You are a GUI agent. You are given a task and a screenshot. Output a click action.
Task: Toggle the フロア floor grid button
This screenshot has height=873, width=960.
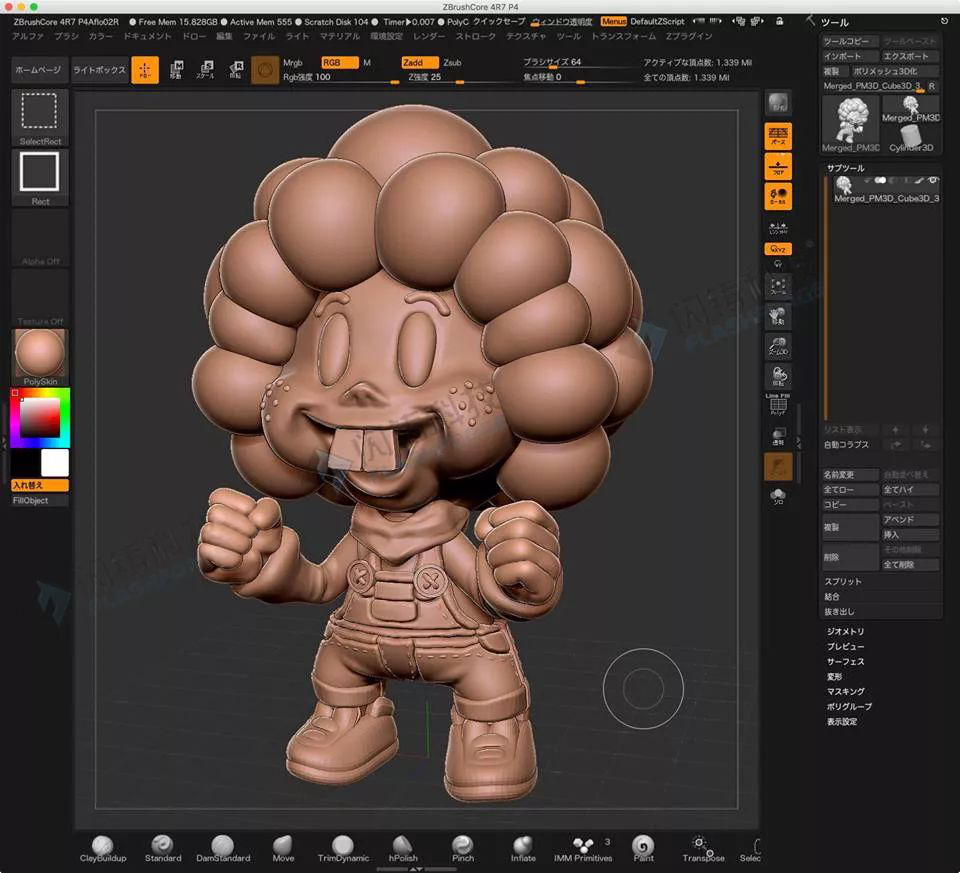click(778, 167)
